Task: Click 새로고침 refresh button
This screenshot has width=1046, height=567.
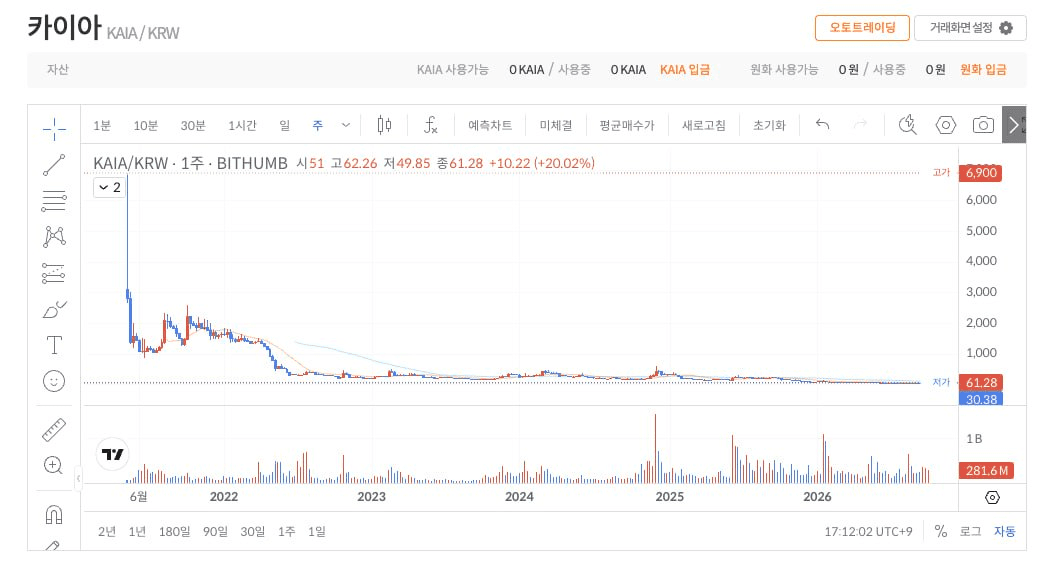Action: click(x=704, y=125)
